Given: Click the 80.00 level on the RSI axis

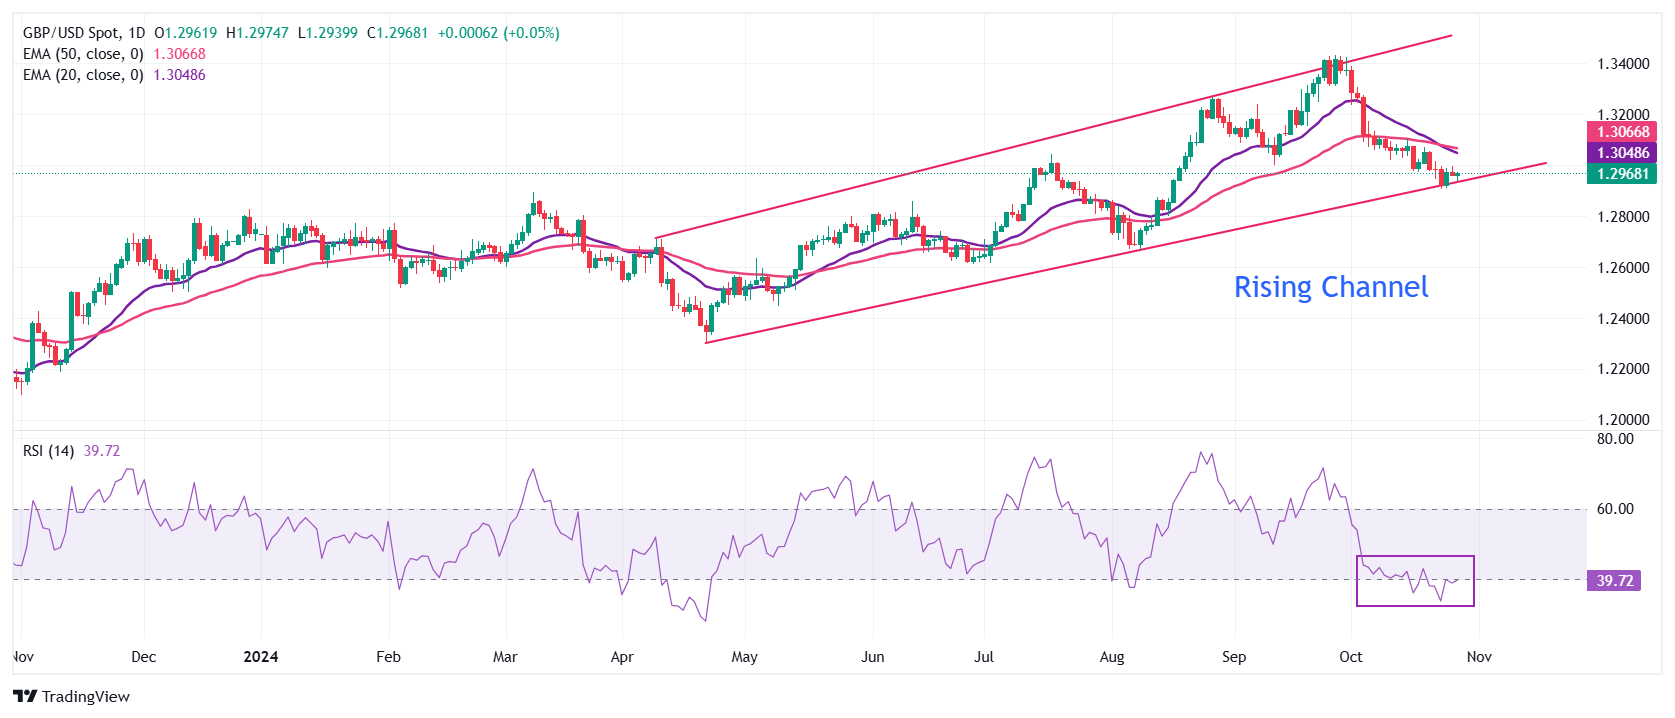Looking at the screenshot, I should pos(1614,439).
